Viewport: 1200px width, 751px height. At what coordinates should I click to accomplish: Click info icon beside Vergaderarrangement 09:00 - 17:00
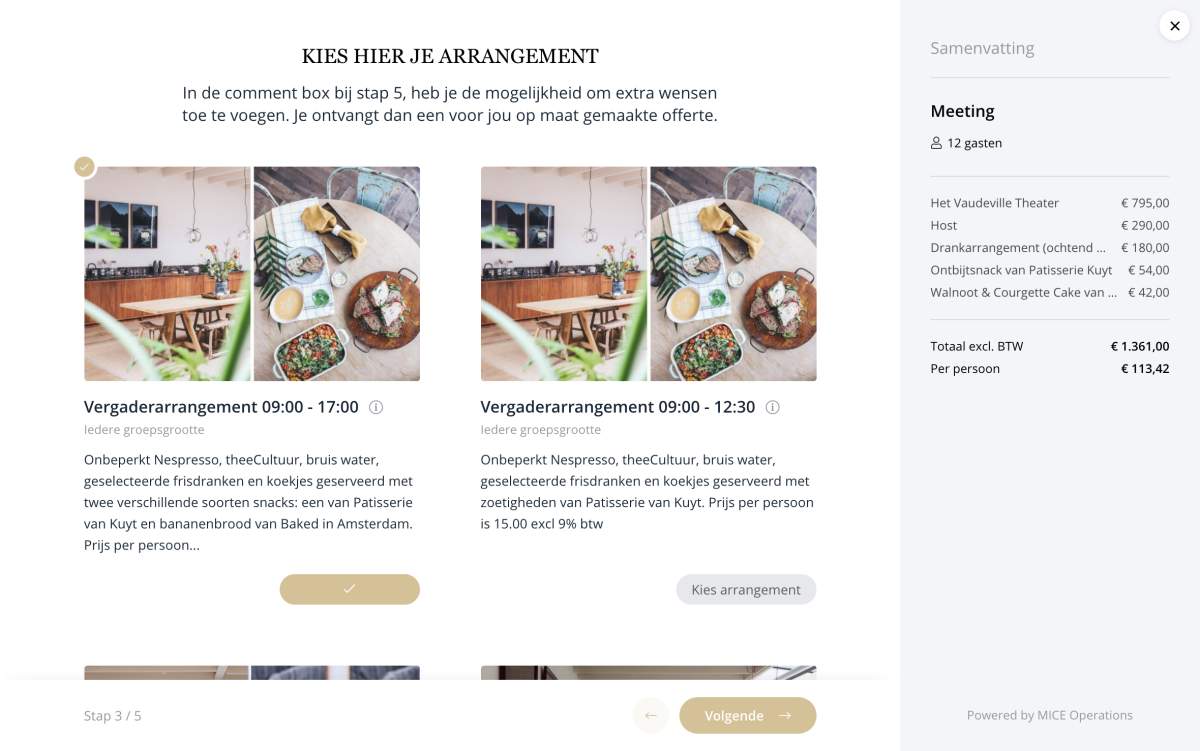pyautogui.click(x=376, y=407)
